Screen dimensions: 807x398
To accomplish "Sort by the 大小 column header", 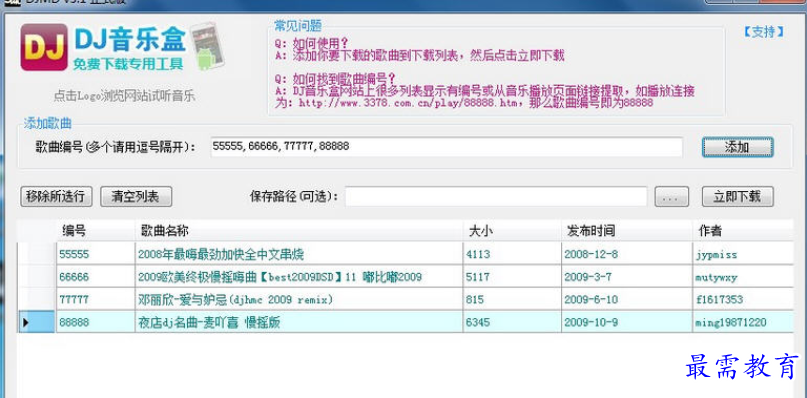I will pos(512,231).
